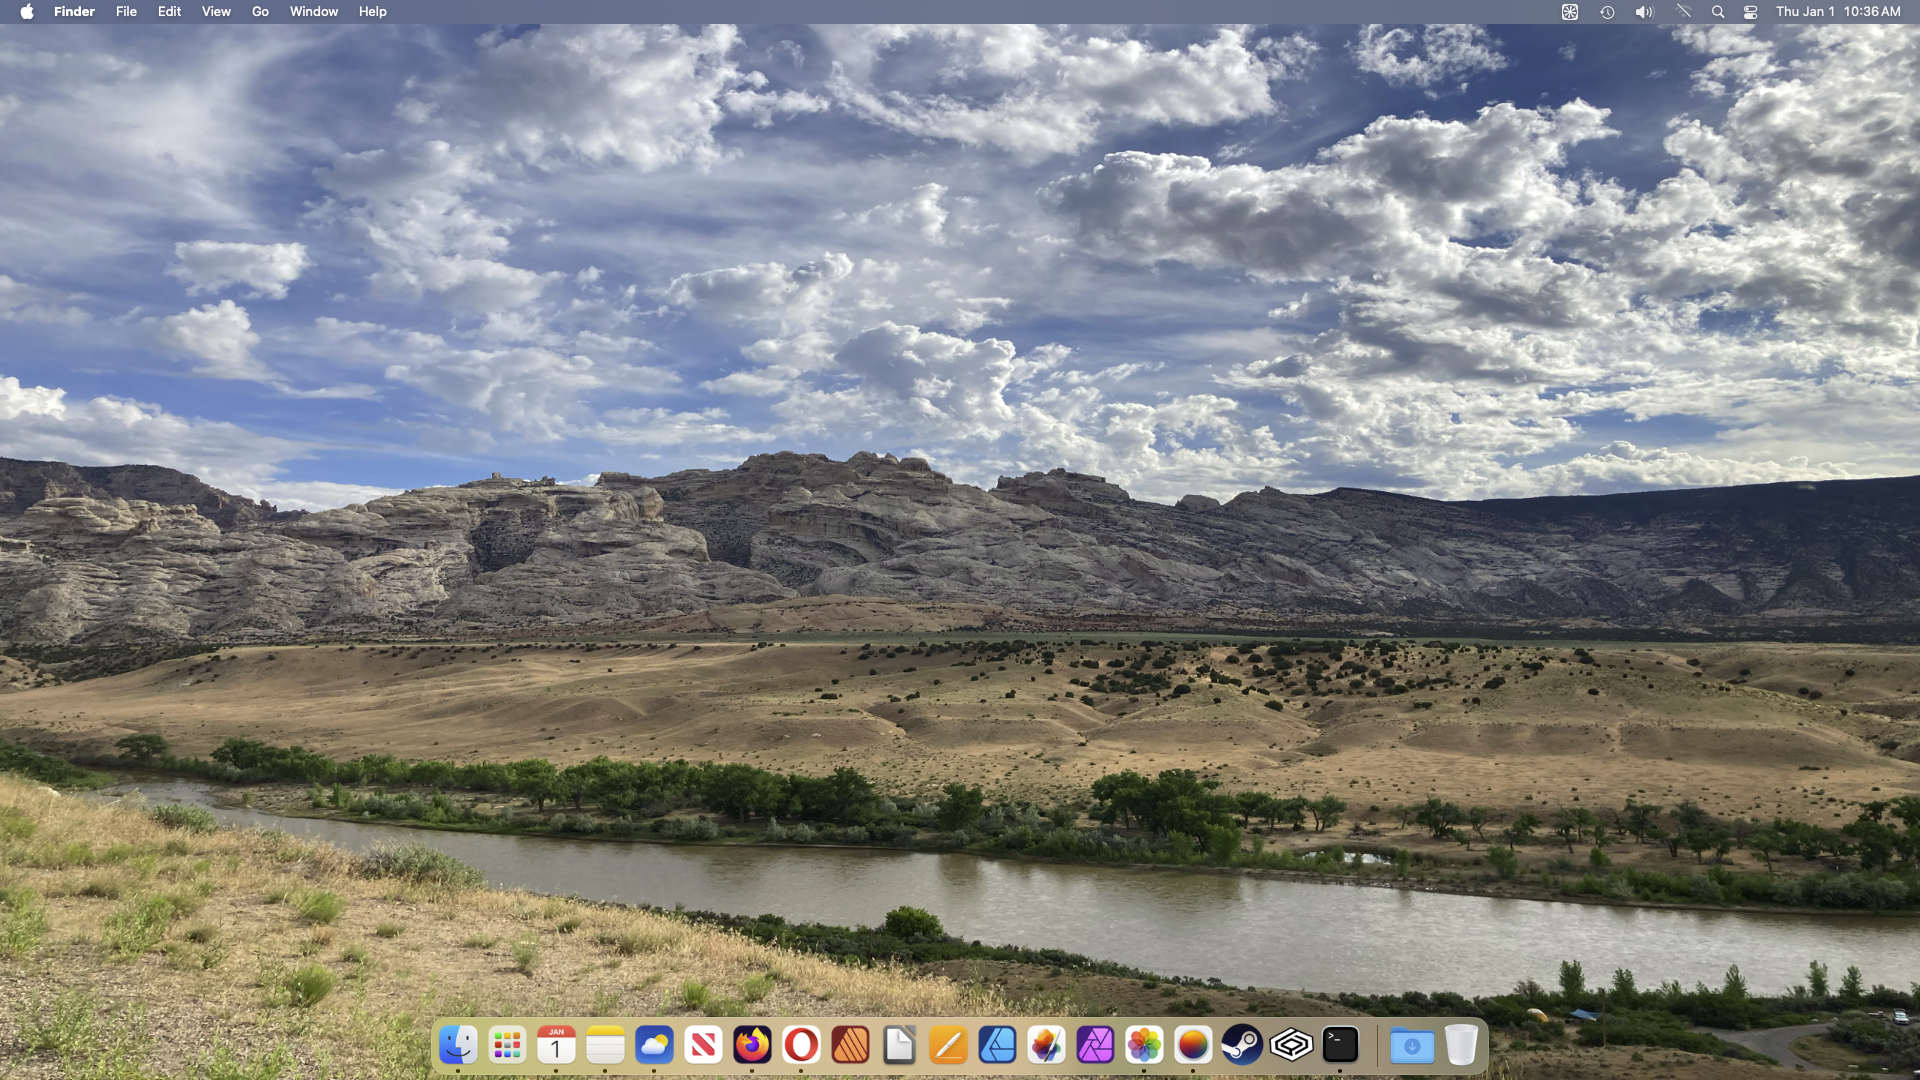Open the Weather app

tap(654, 1046)
